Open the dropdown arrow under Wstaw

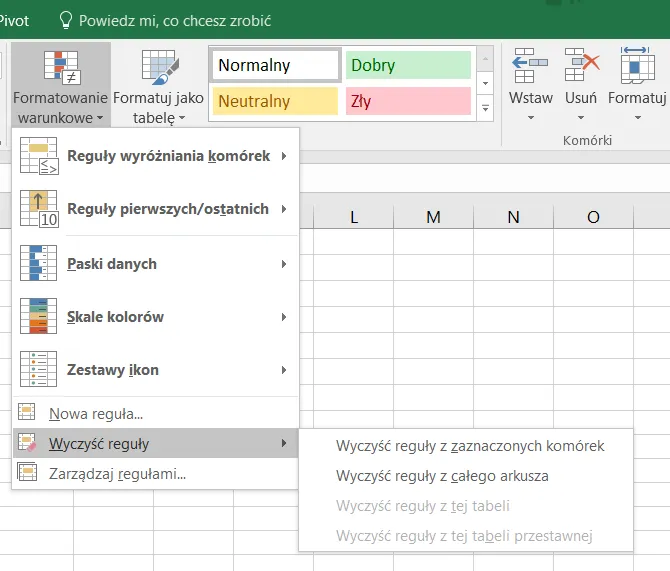[530, 117]
